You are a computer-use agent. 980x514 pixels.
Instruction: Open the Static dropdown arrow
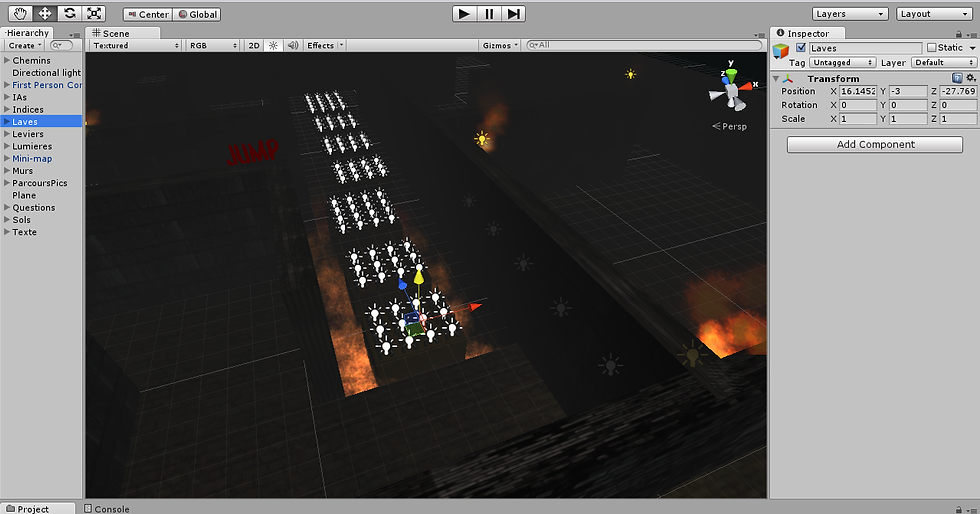point(972,48)
